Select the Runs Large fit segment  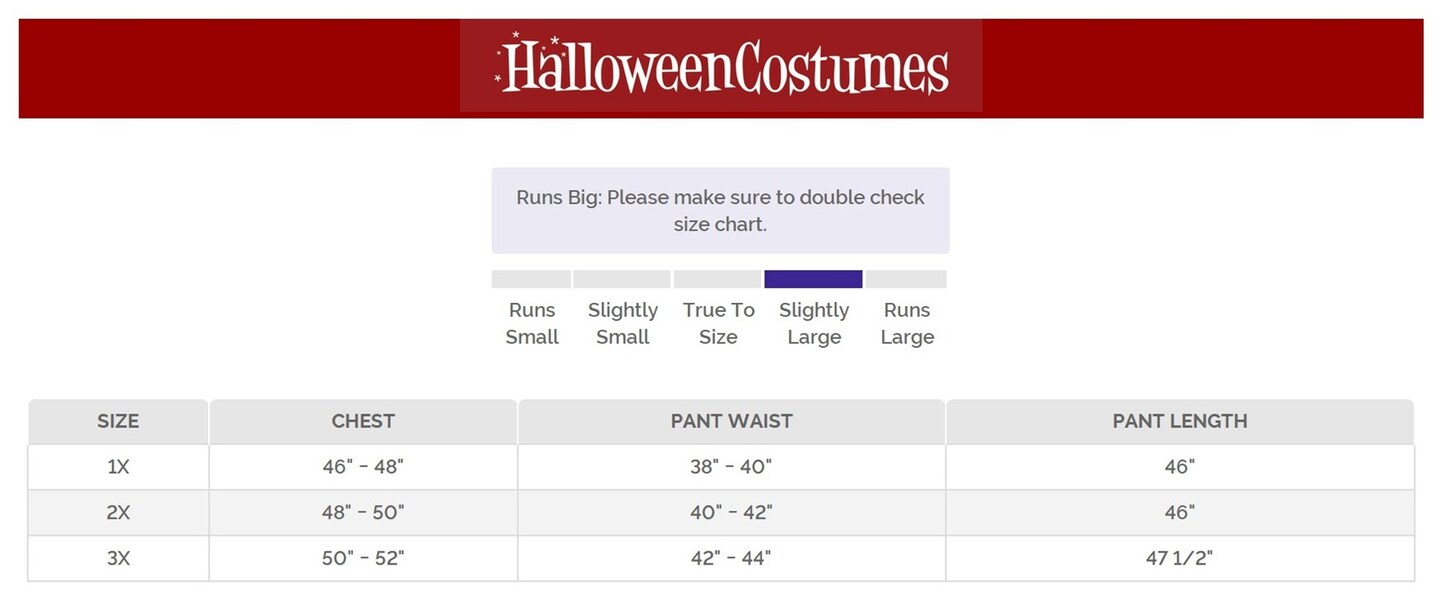pyautogui.click(x=906, y=279)
